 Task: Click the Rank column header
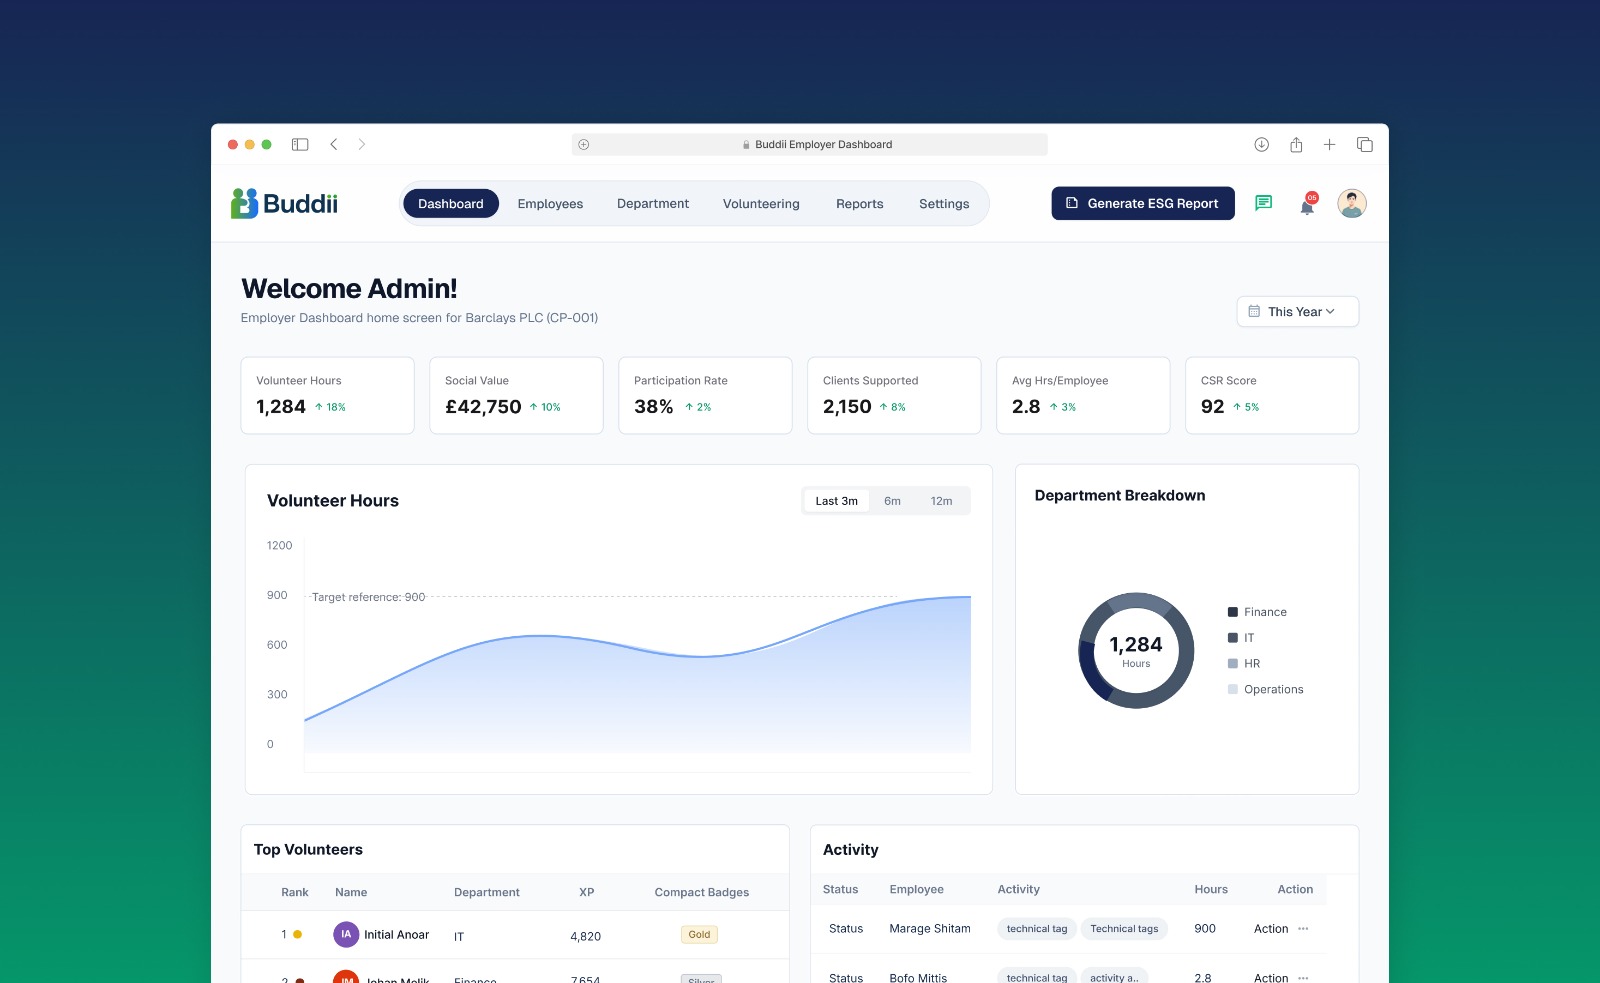pyautogui.click(x=295, y=892)
